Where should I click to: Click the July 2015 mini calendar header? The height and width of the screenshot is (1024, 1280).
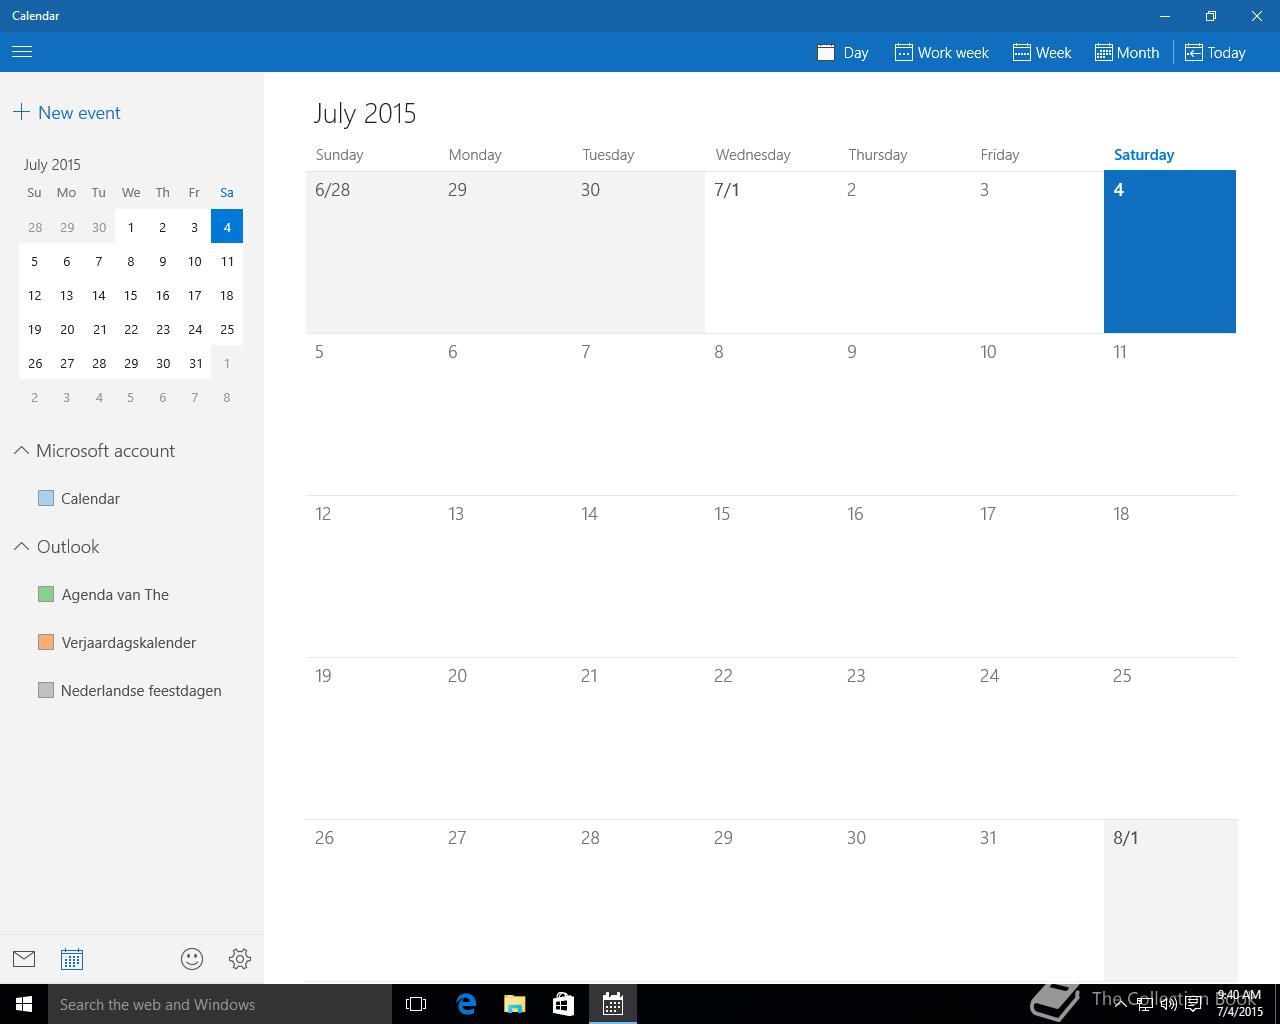[52, 164]
